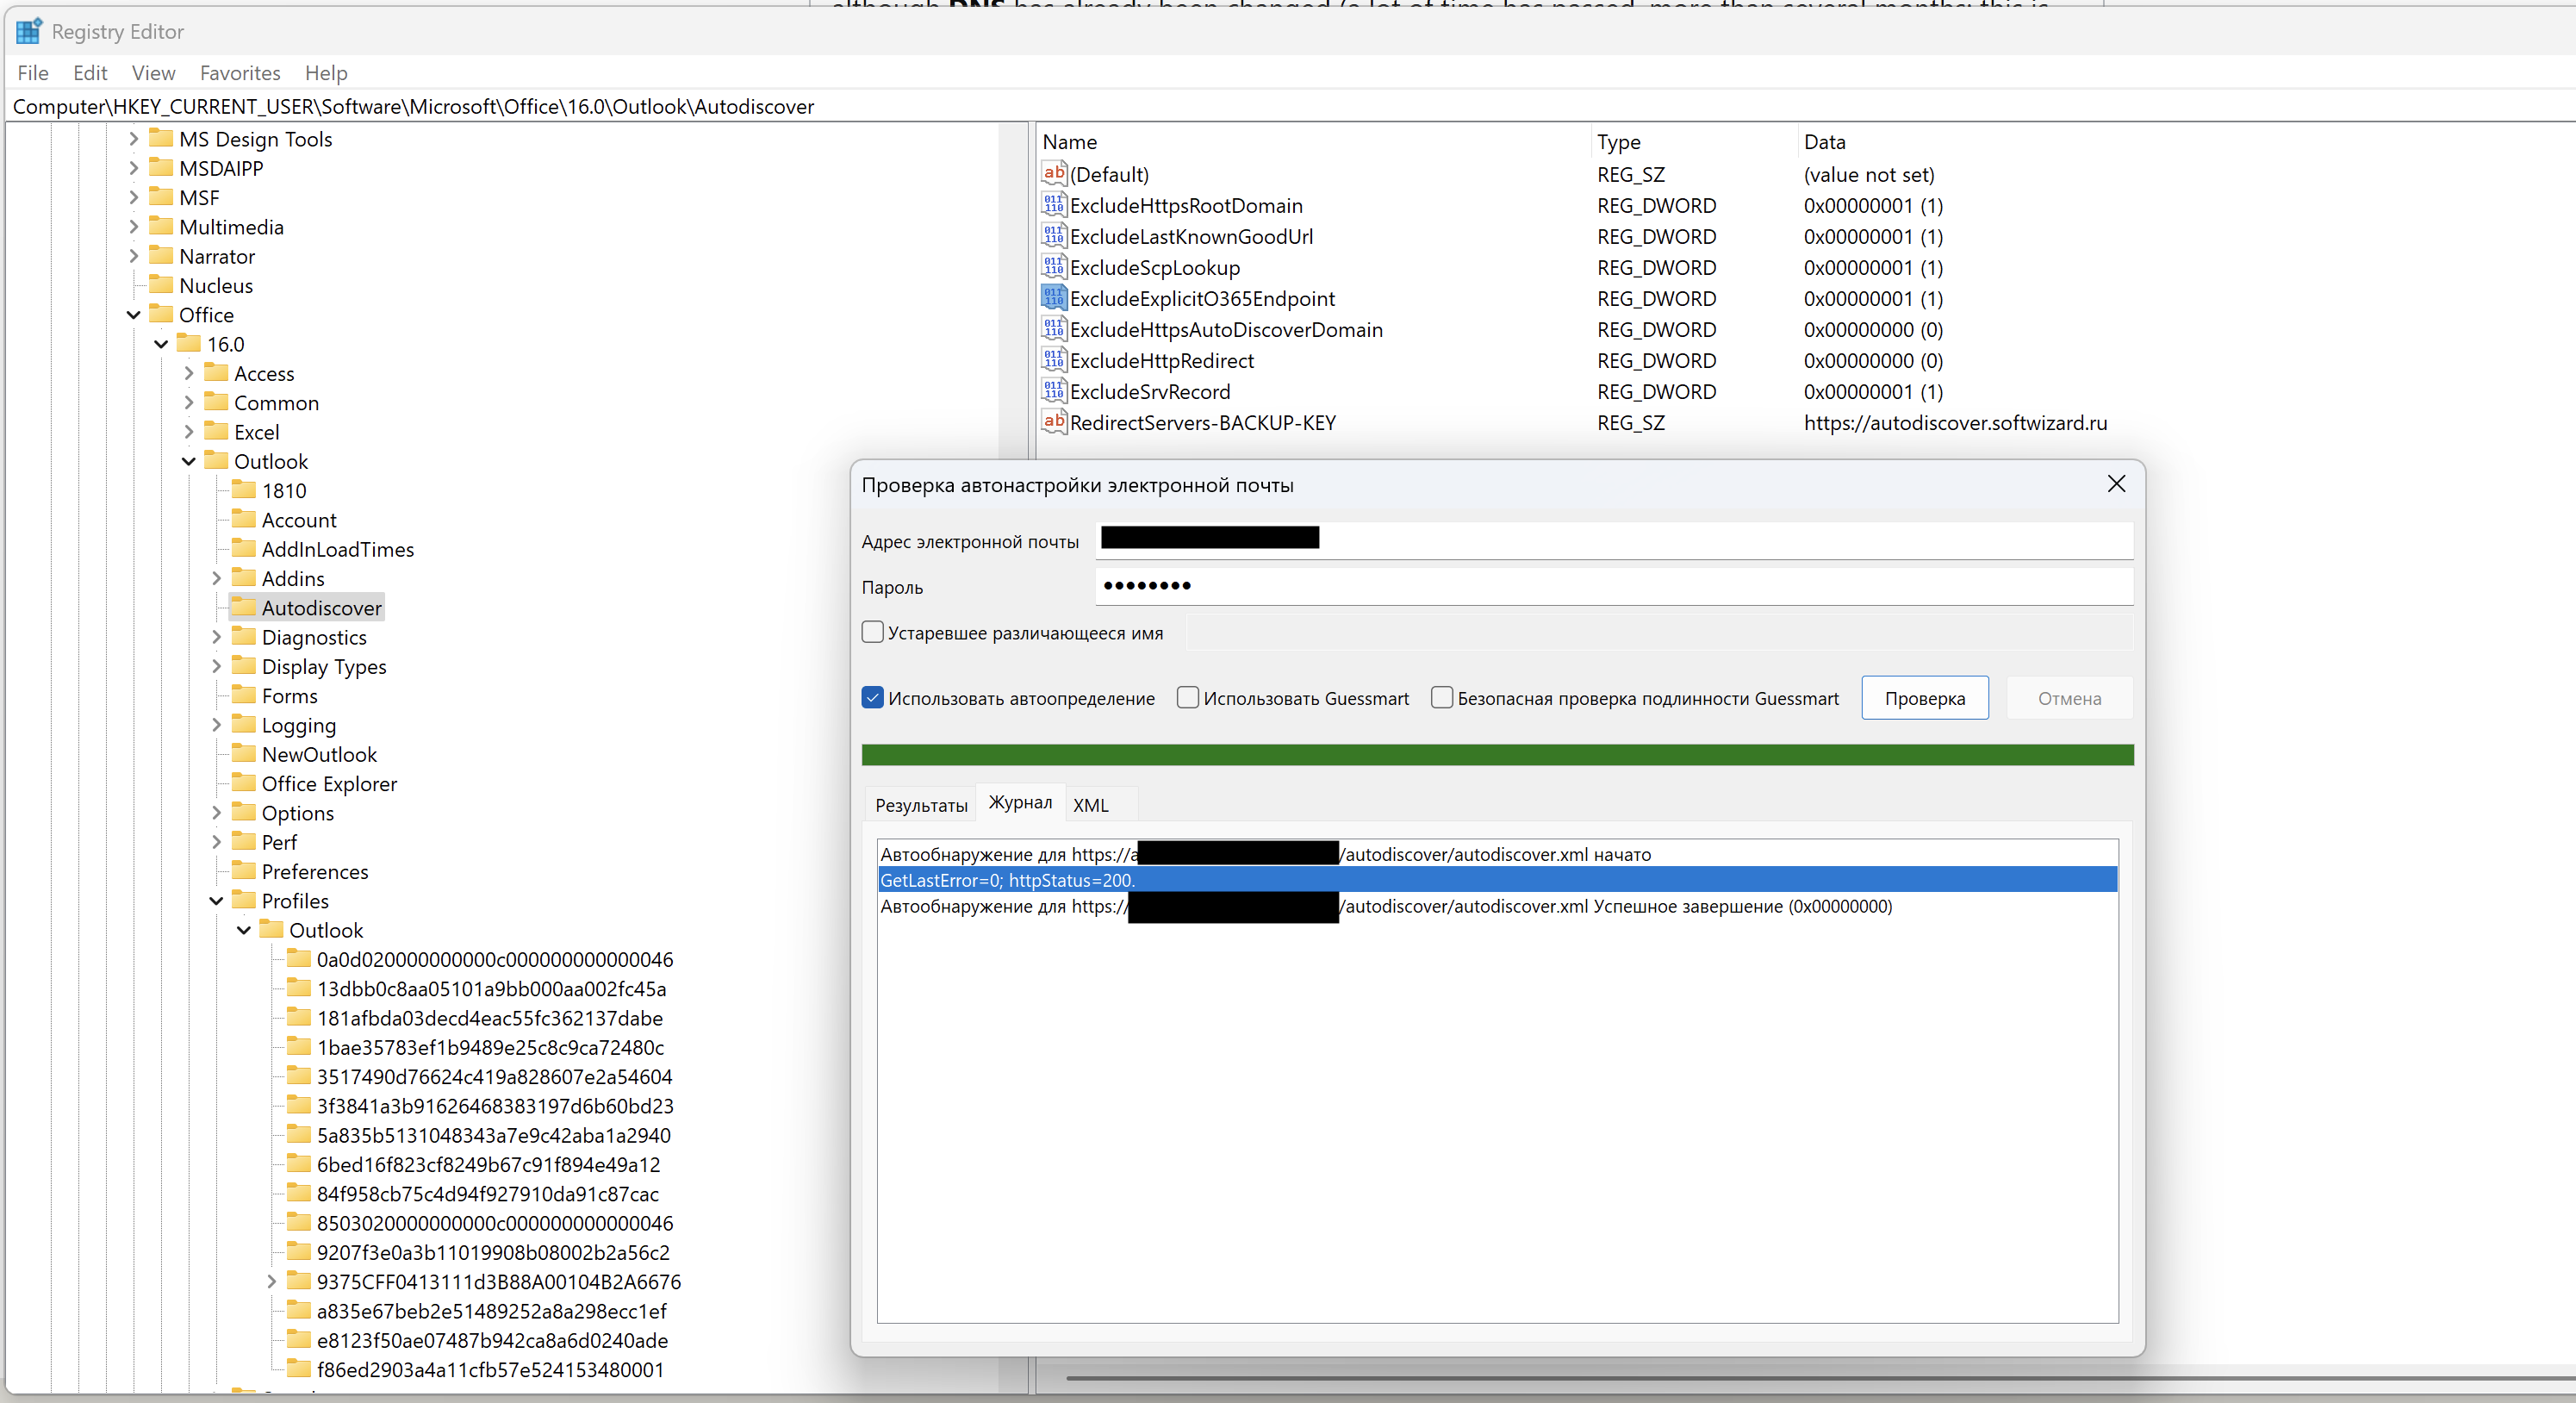
Task: Click the green progress bar
Action: tap(1497, 755)
